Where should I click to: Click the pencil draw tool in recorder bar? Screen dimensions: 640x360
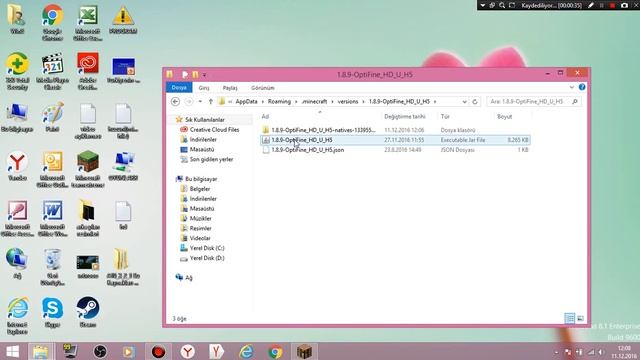[591, 5]
